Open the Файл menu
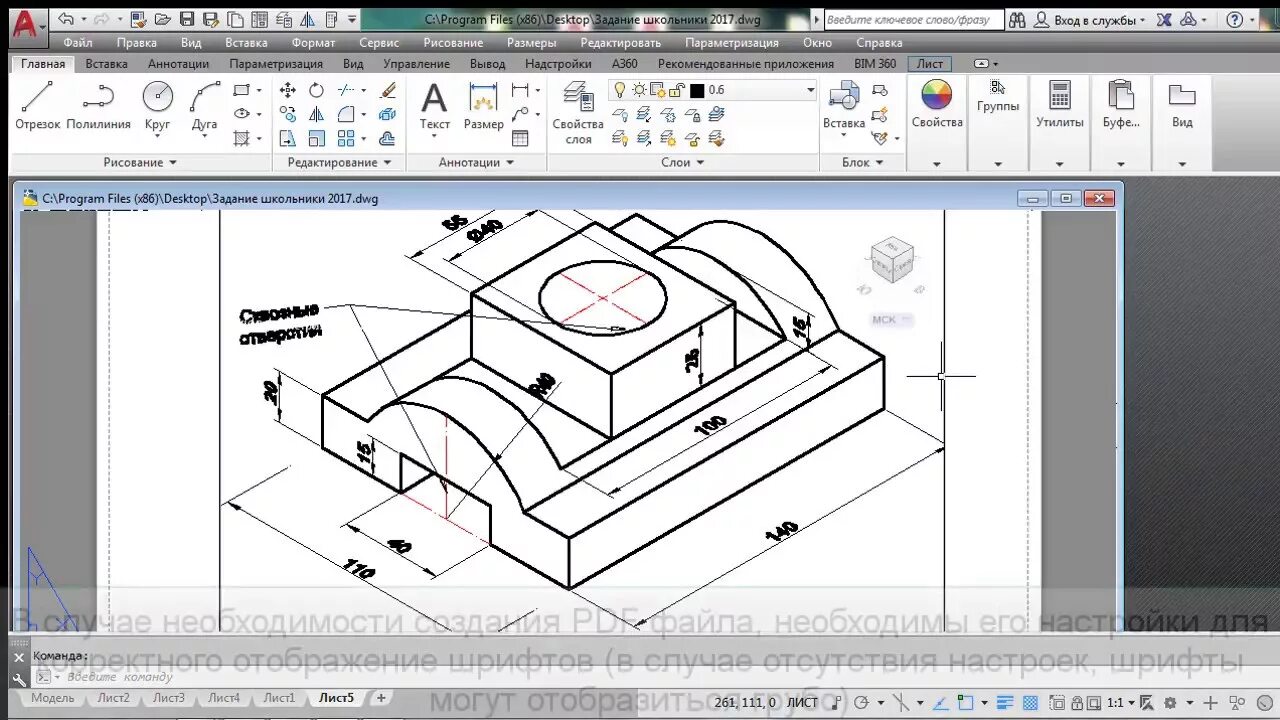This screenshot has height=720, width=1280. coord(77,42)
